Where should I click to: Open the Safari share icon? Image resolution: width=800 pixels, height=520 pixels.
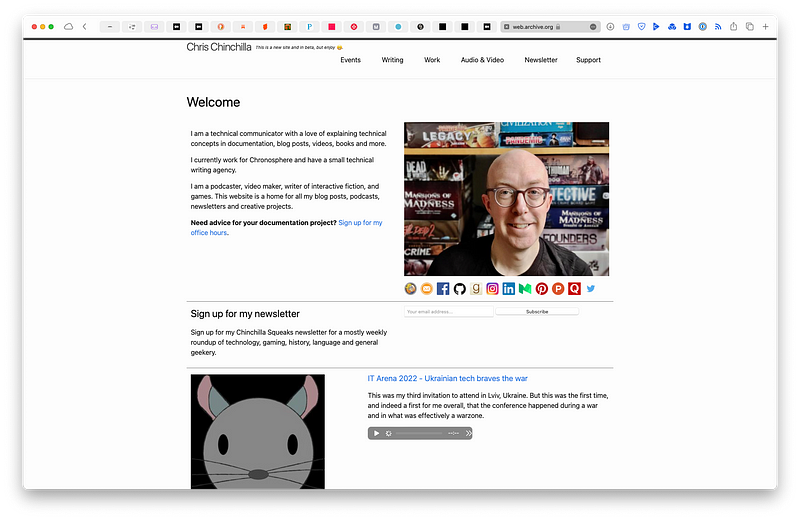coord(733,27)
